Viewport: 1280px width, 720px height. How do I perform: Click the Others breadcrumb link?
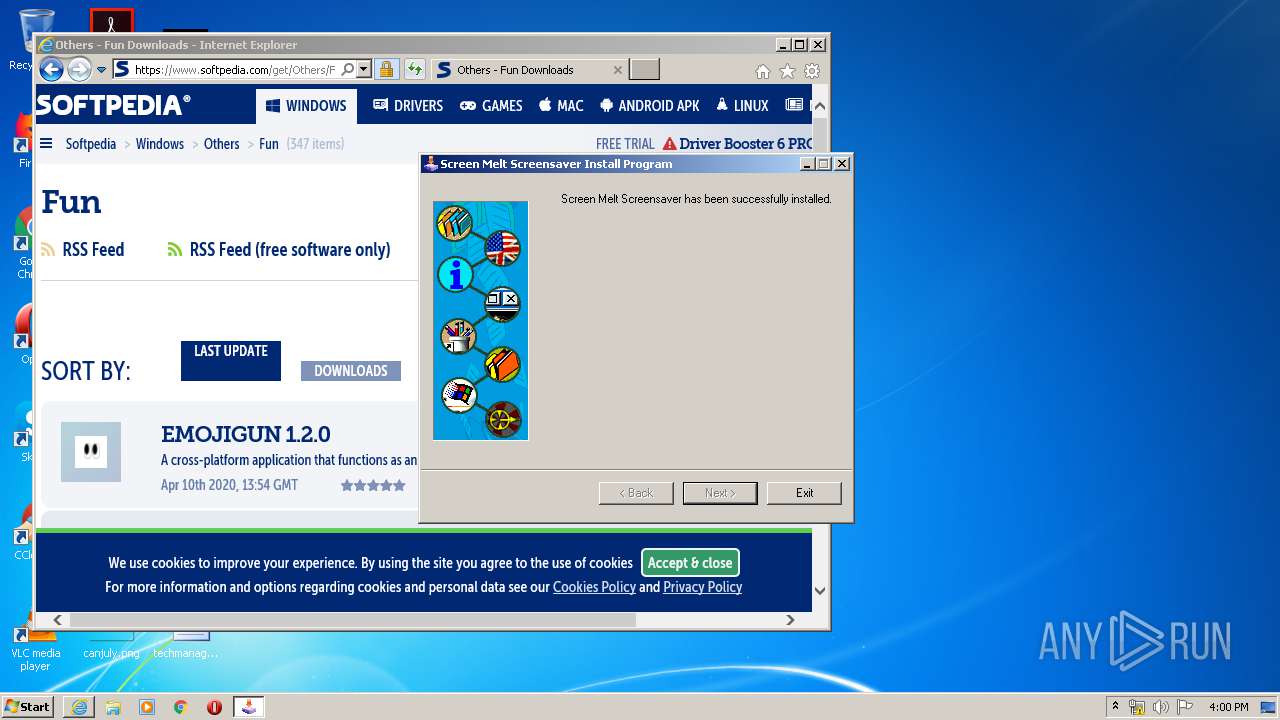221,144
